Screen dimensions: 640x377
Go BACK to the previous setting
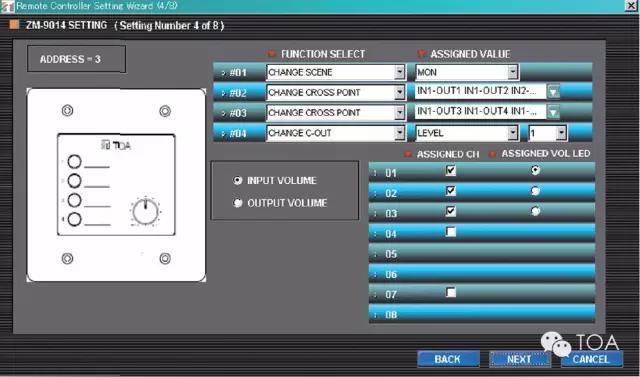(x=448, y=359)
